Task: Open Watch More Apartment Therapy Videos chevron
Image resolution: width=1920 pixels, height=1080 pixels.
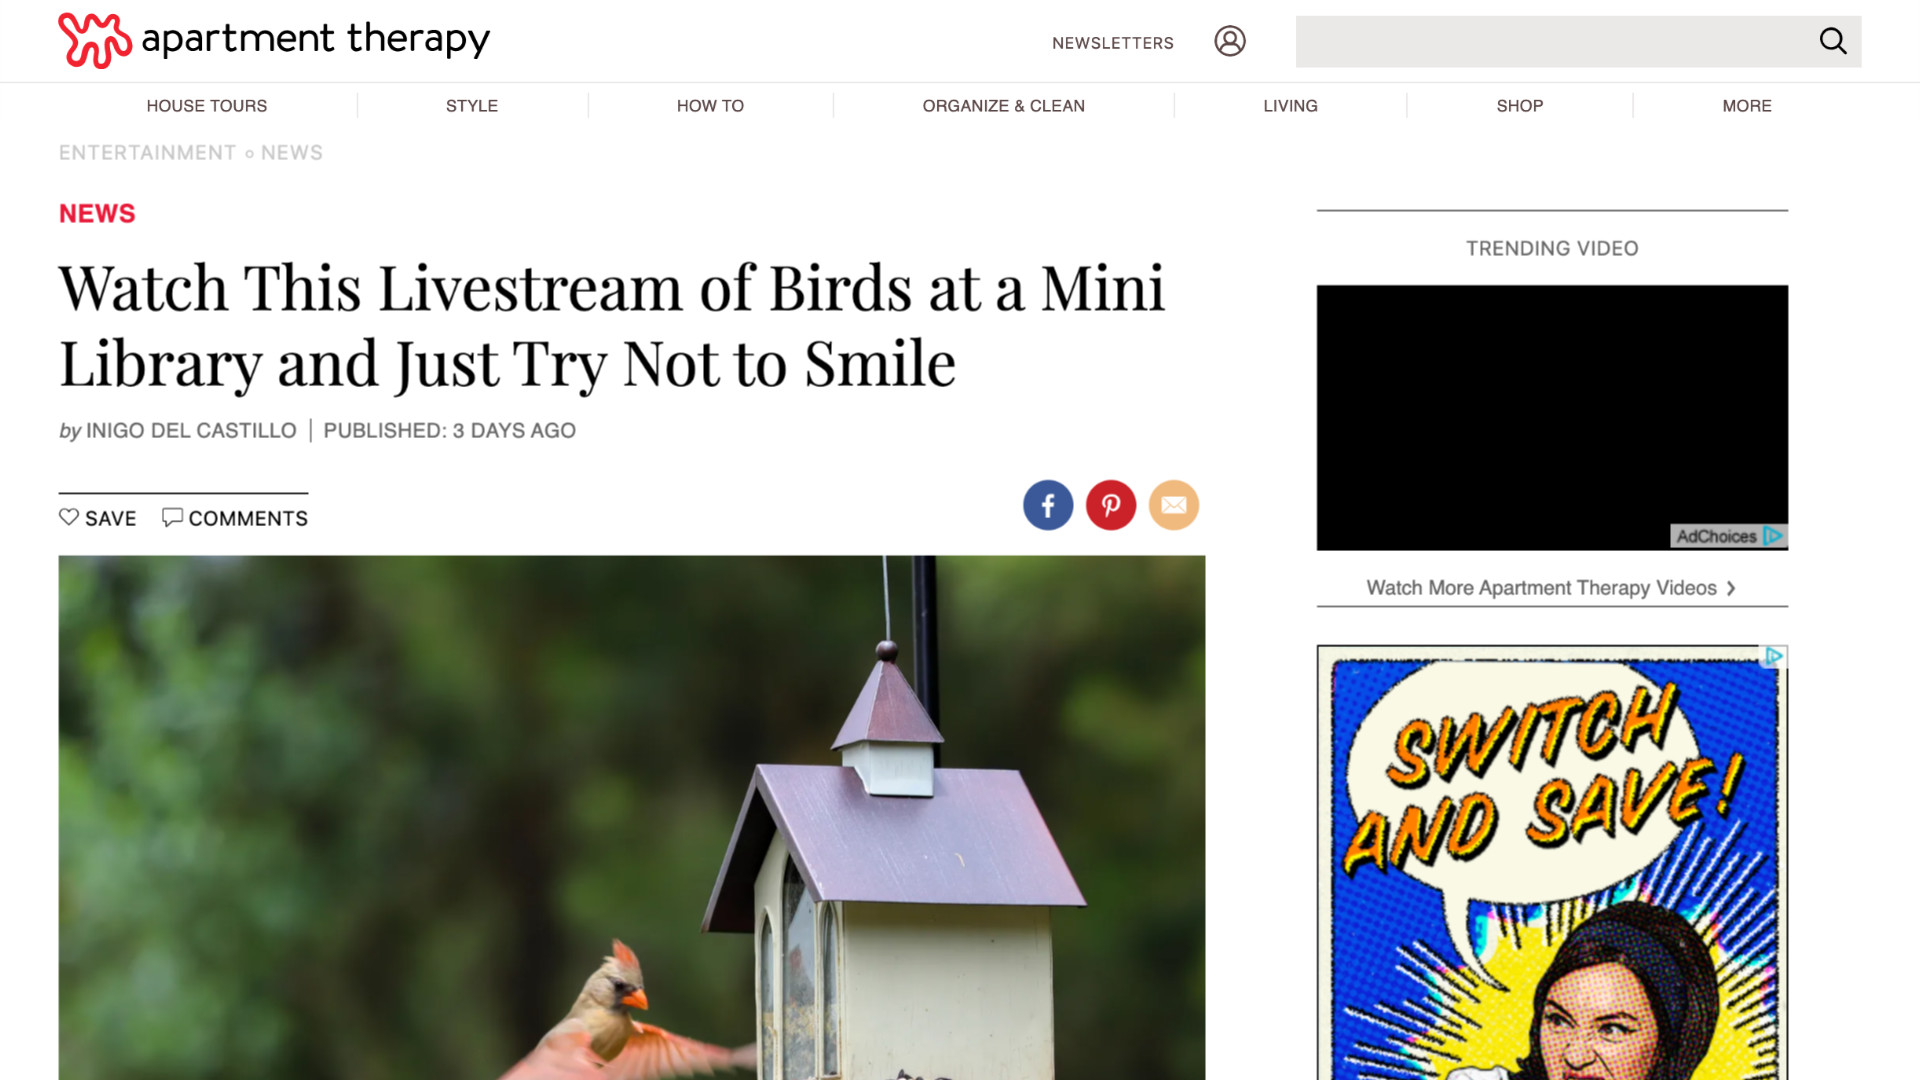Action: pyautogui.click(x=1731, y=588)
